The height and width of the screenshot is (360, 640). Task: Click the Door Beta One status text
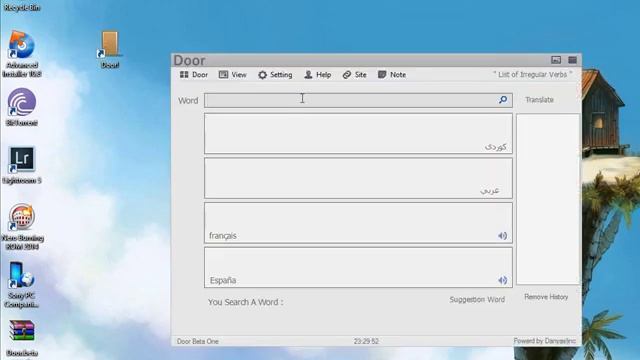coord(198,341)
